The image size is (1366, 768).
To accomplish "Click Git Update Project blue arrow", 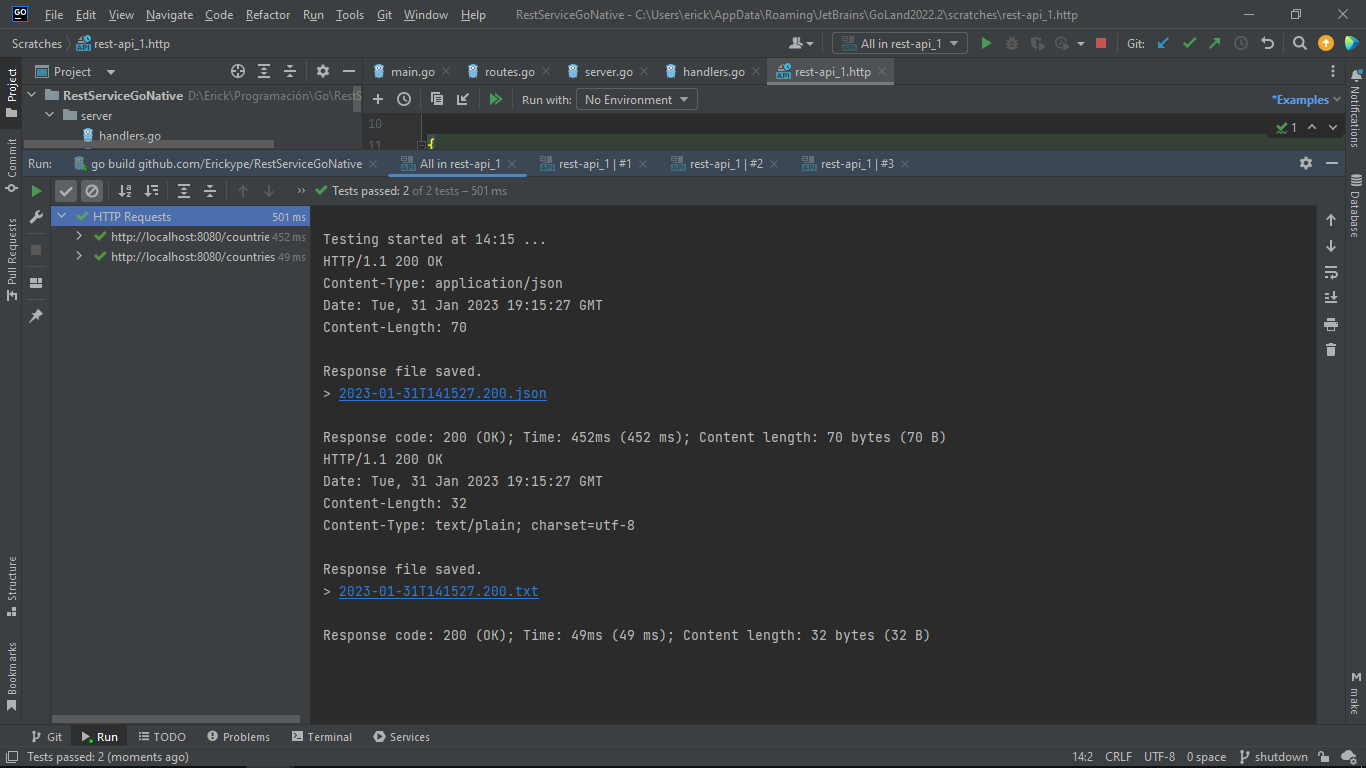I will pos(1163,43).
